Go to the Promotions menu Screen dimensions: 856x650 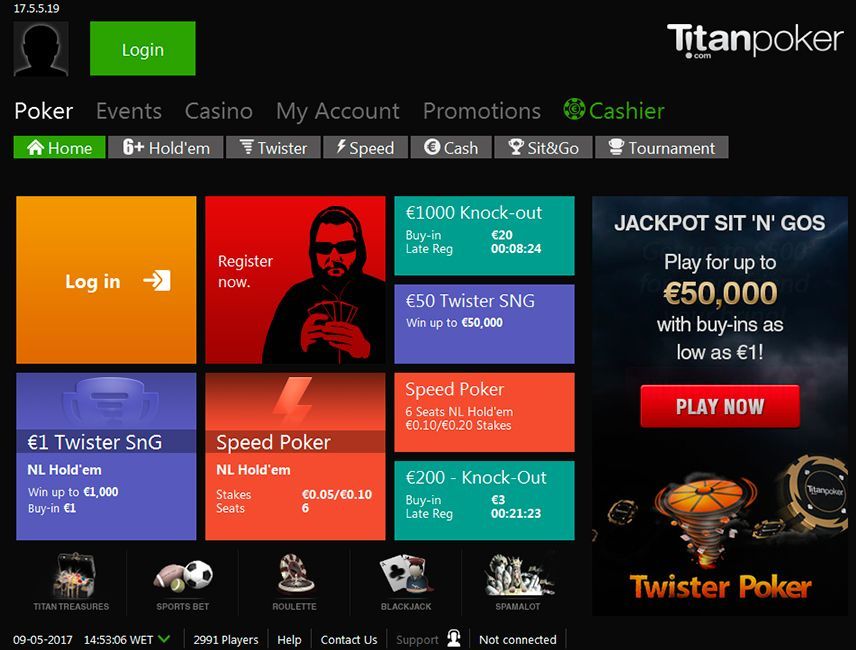click(x=482, y=111)
